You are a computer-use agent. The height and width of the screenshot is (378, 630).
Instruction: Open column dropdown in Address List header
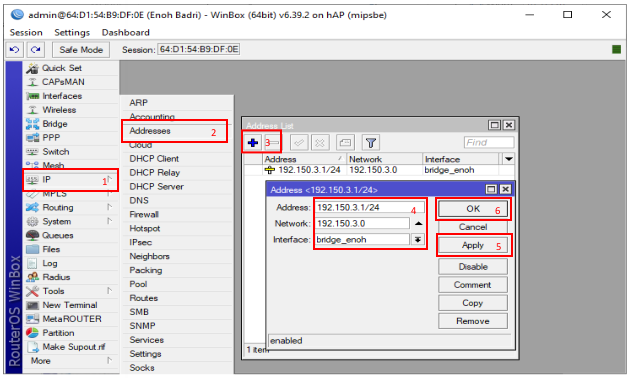[509, 159]
